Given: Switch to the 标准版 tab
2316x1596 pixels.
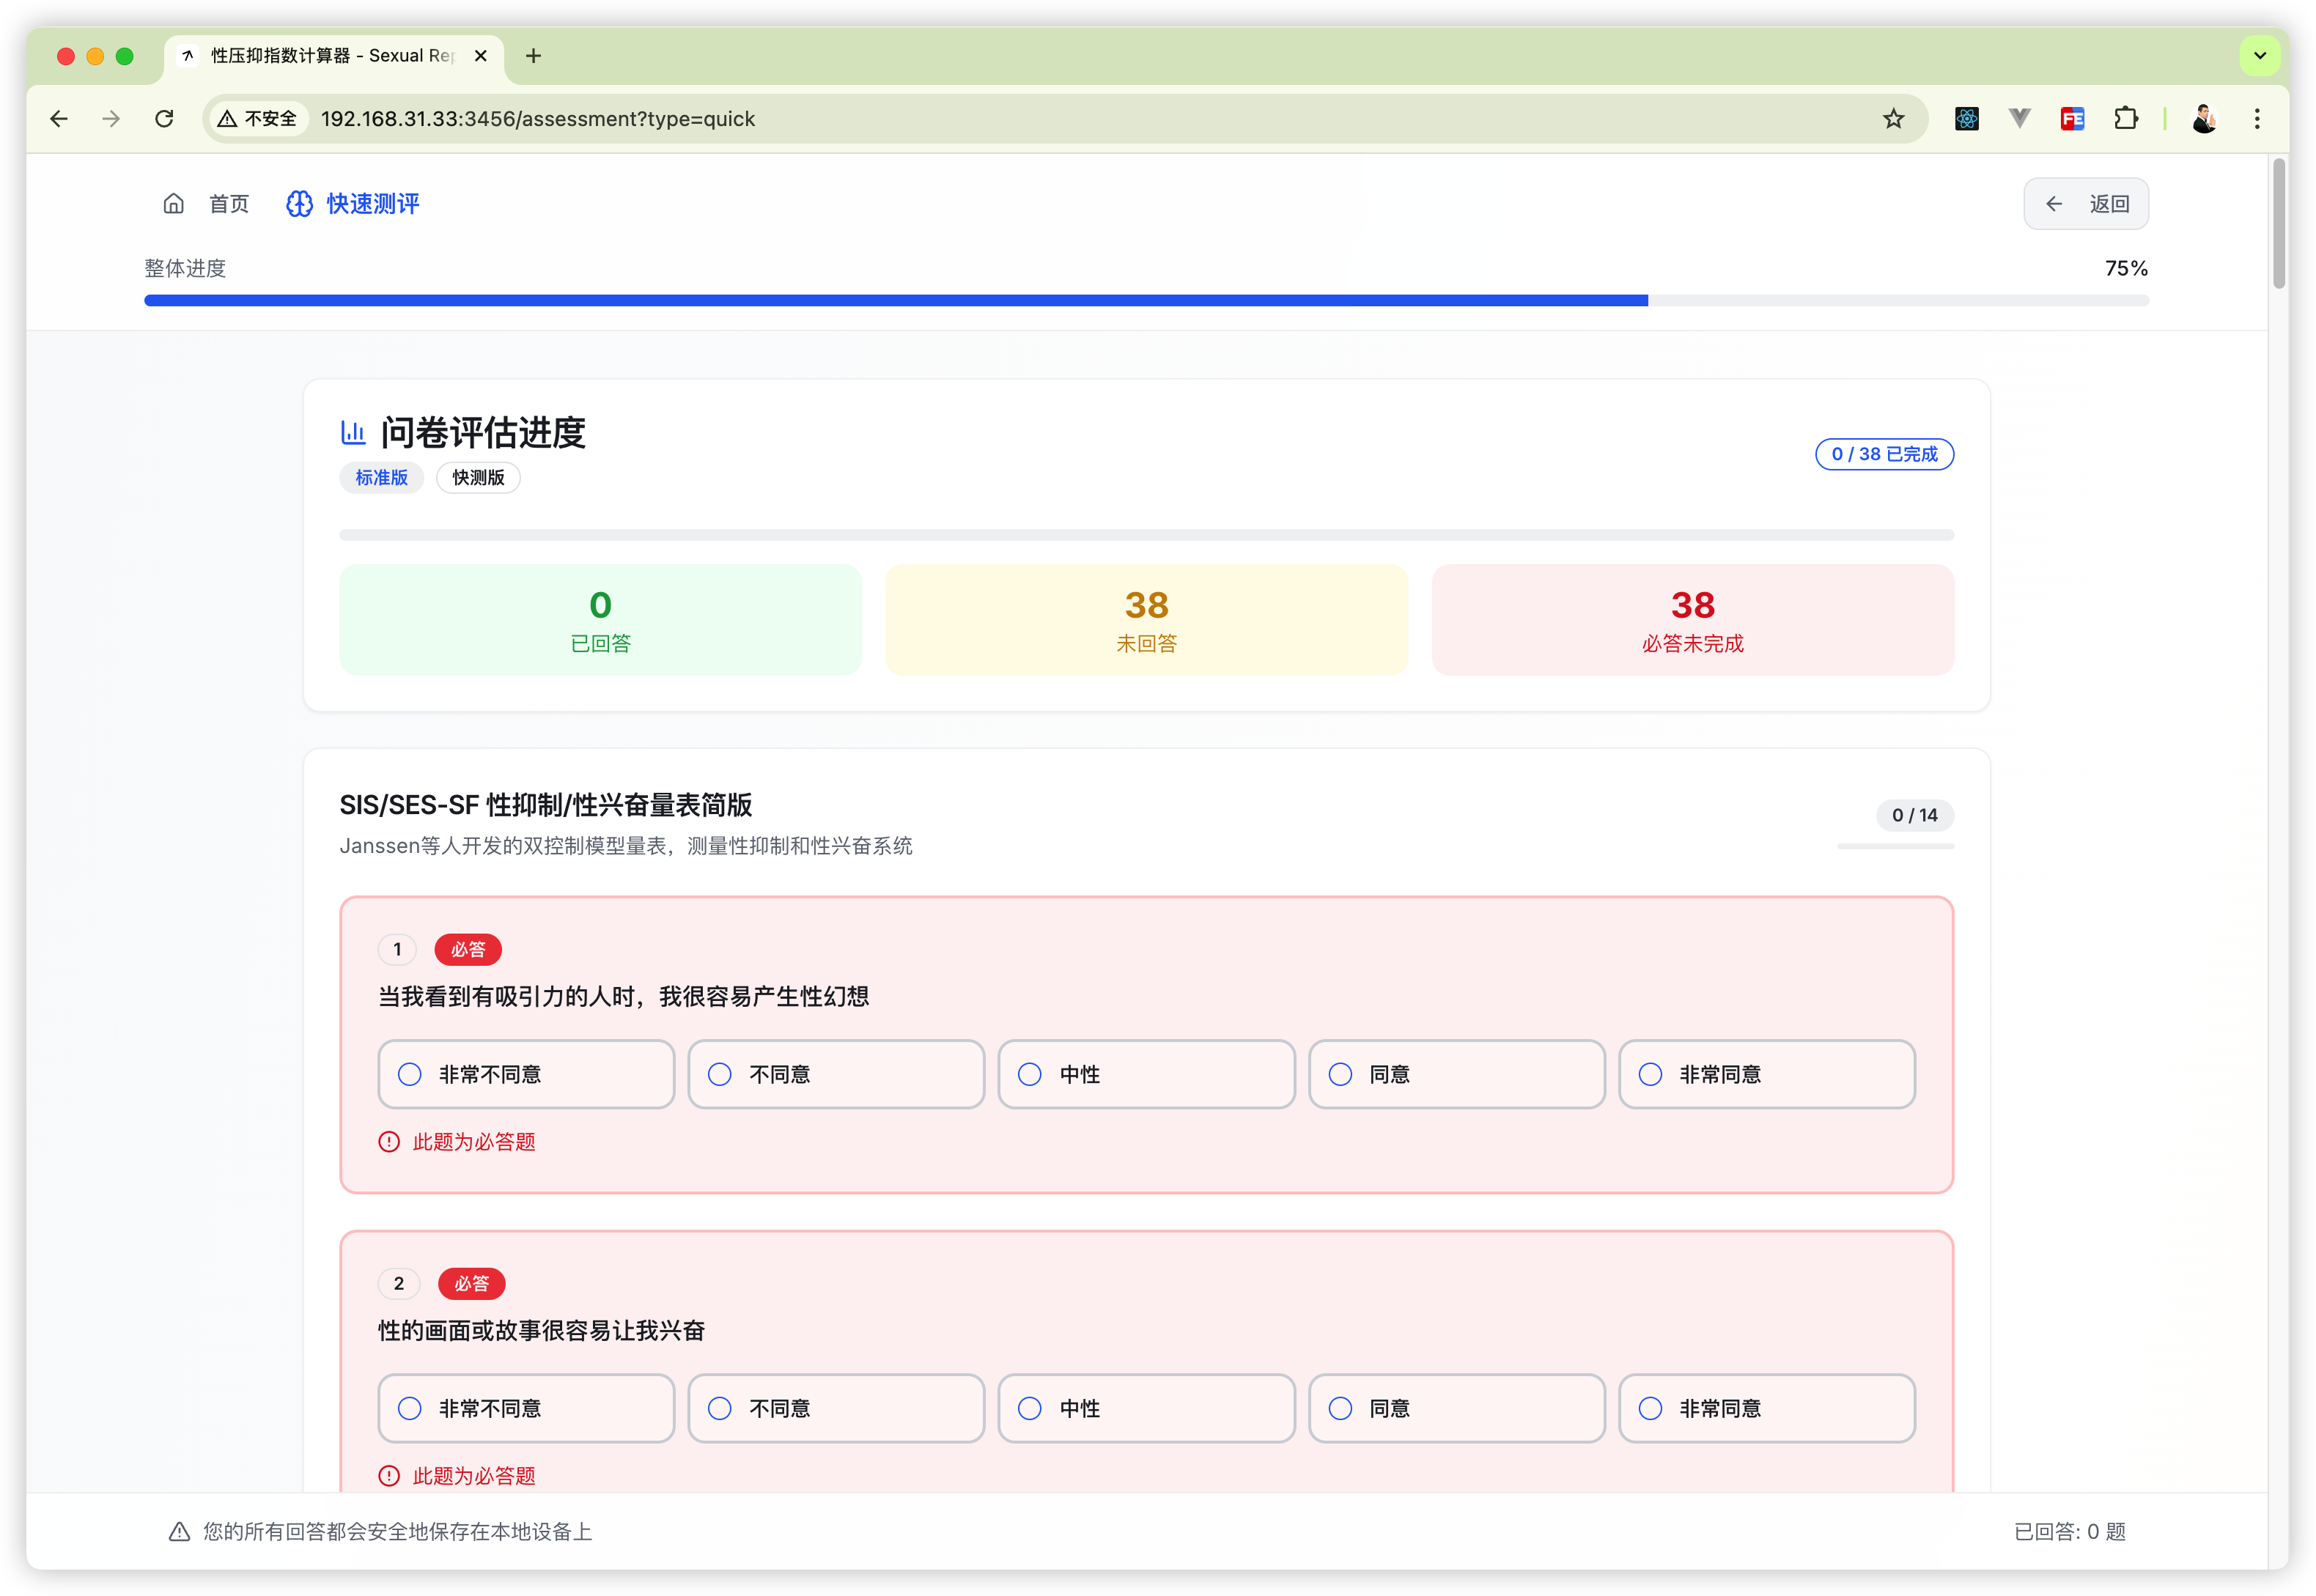Looking at the screenshot, I should click(x=381, y=478).
